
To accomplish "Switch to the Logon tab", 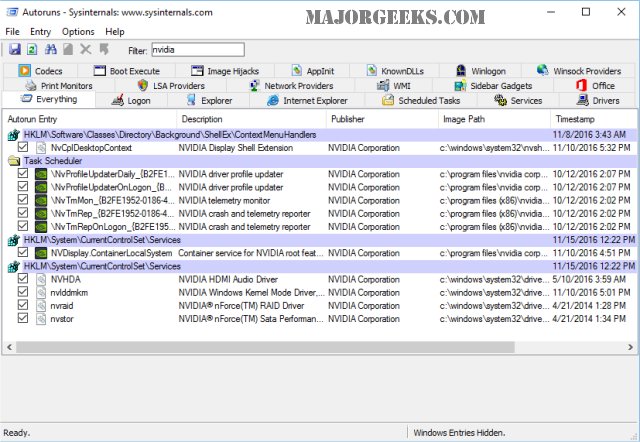I will 131,100.
